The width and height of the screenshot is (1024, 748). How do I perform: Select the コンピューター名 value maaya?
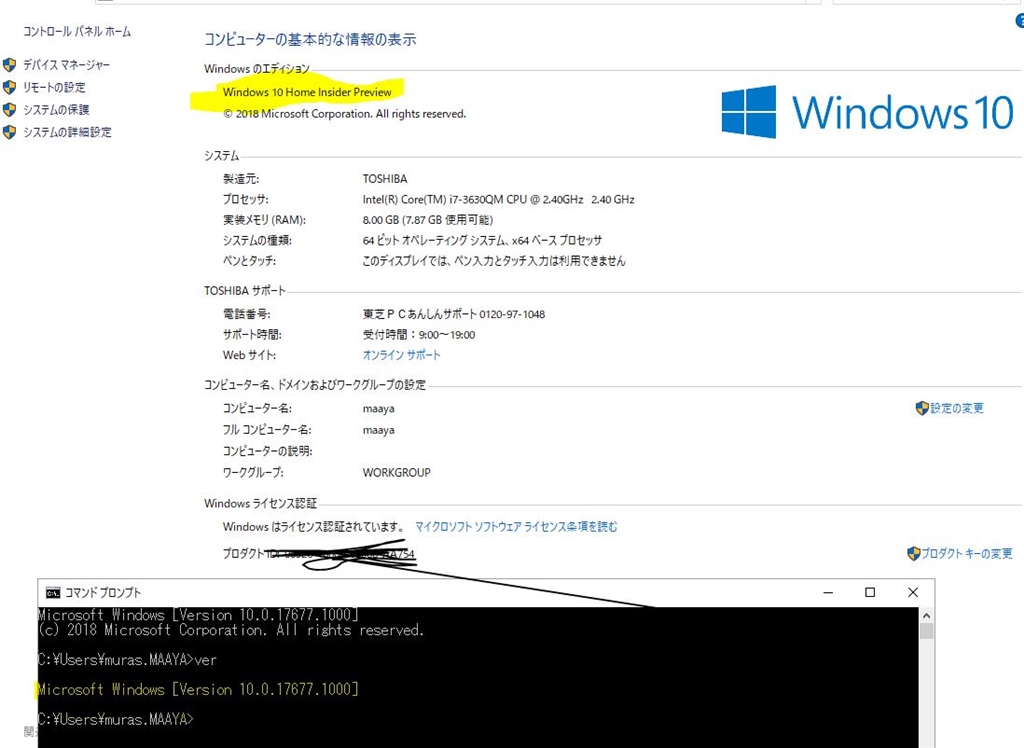pos(378,409)
